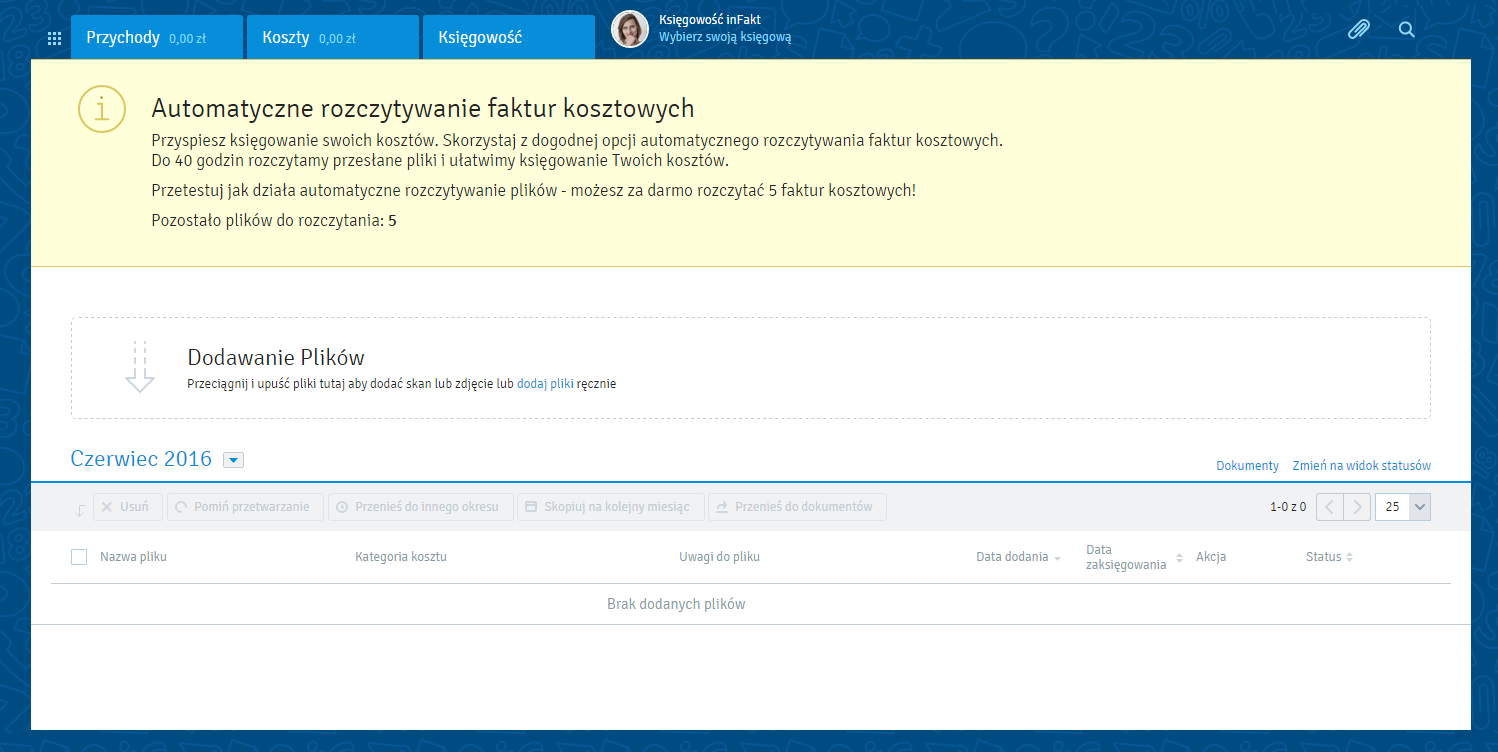The image size is (1498, 752).
Task: Expand the Czerwiec 2016 month dropdown
Action: click(x=233, y=460)
